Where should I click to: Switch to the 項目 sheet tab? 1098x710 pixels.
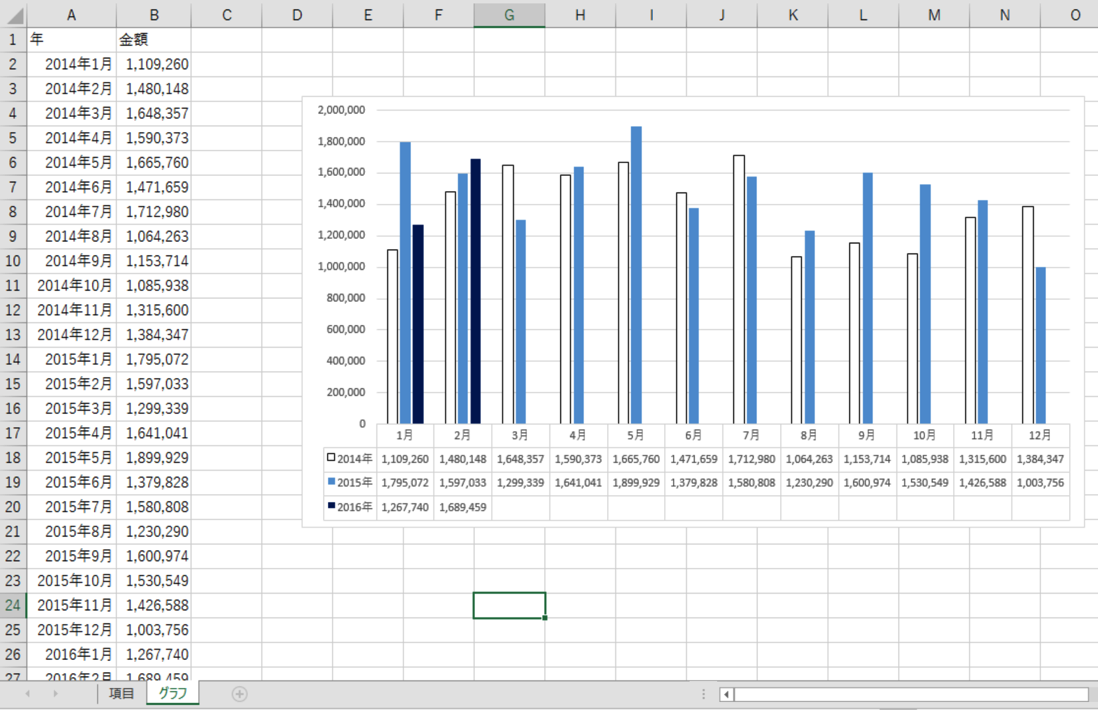[x=122, y=693]
